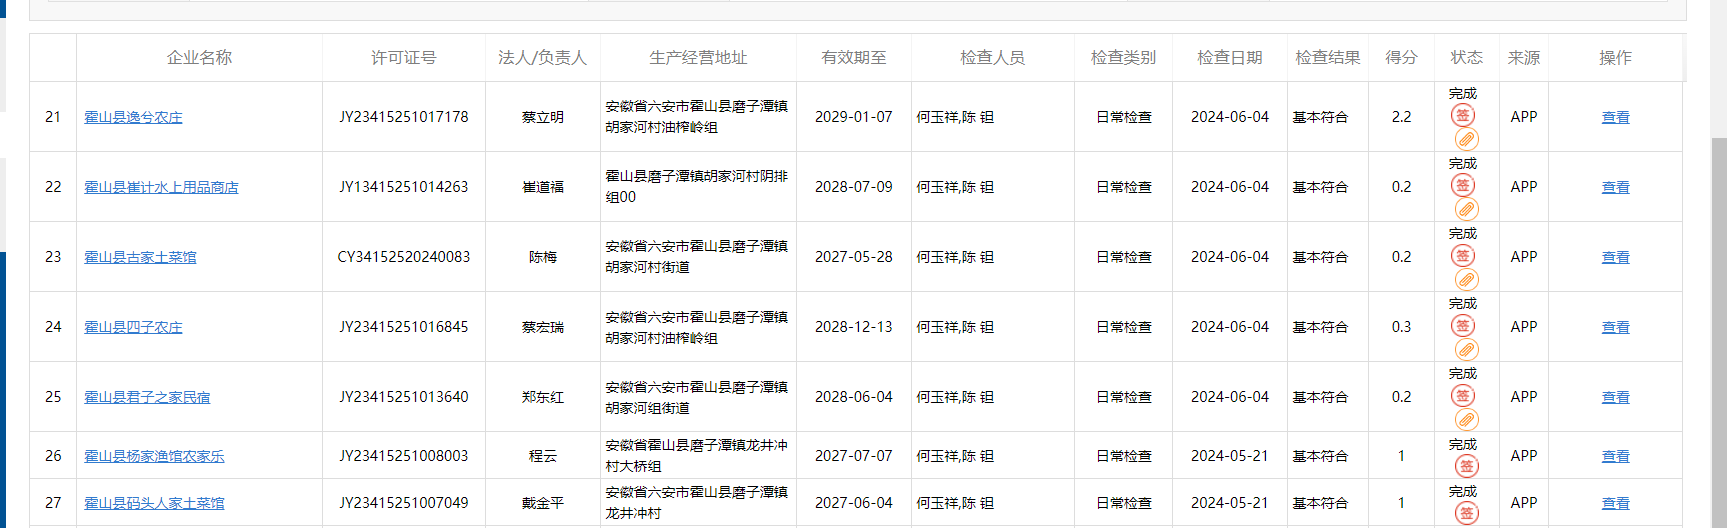
Task: Click the red 签 signature icon in row 26
Action: click(1466, 466)
